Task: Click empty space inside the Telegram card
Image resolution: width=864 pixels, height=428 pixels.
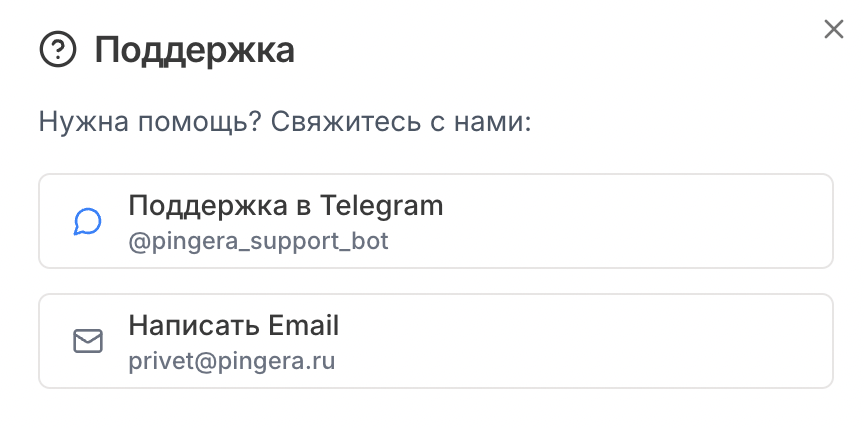Action: [x=634, y=221]
